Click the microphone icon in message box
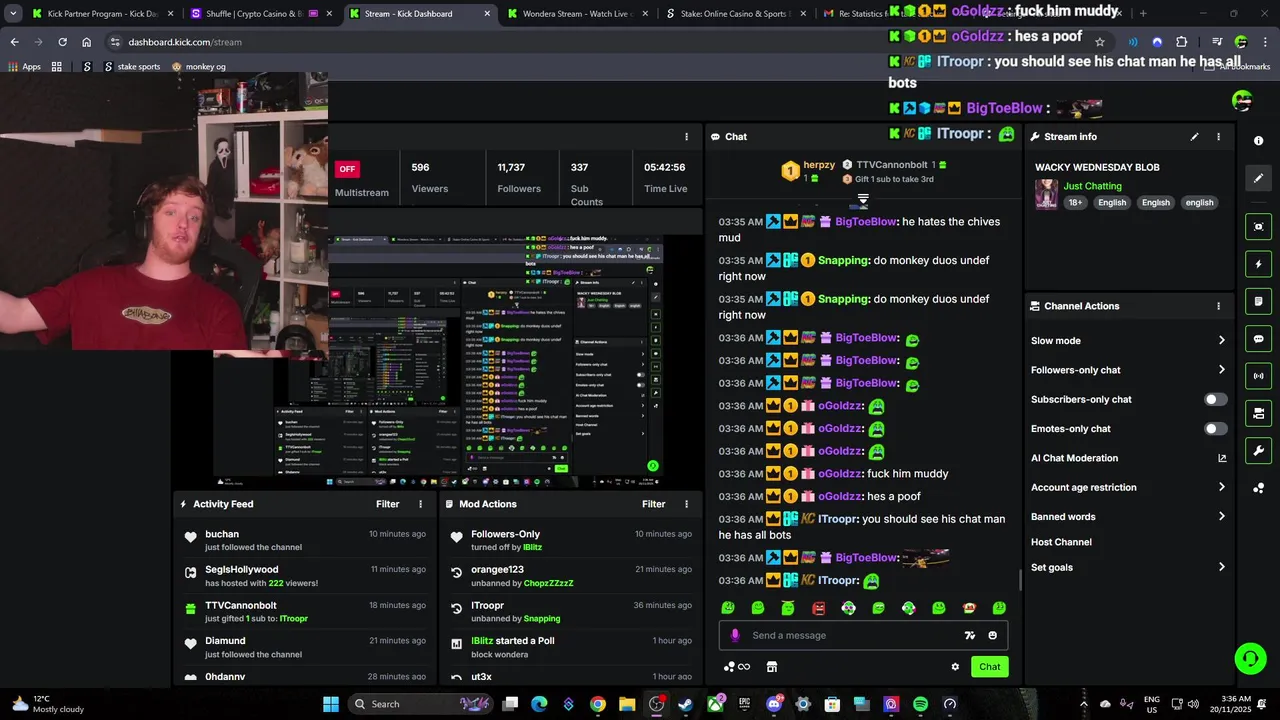This screenshot has width=1280, height=720. [x=735, y=635]
